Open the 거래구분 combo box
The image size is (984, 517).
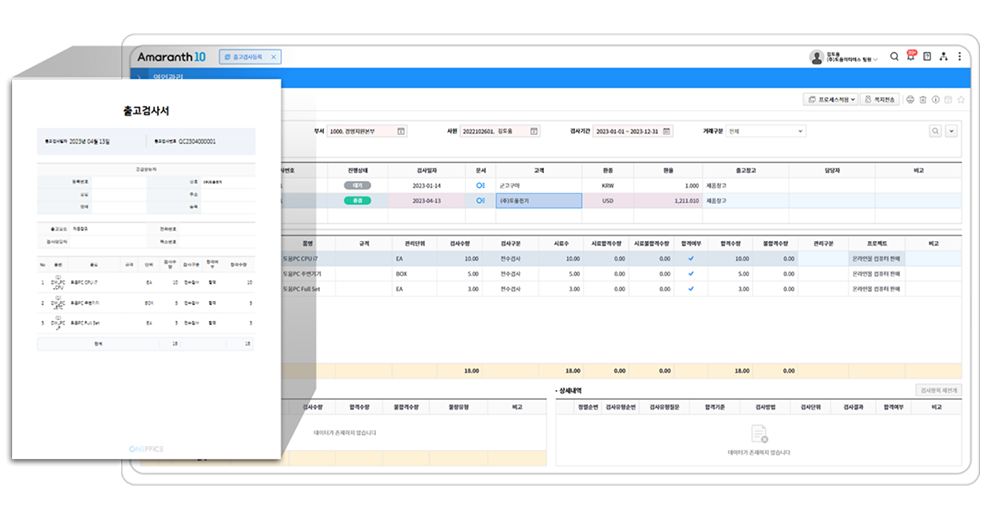click(766, 131)
